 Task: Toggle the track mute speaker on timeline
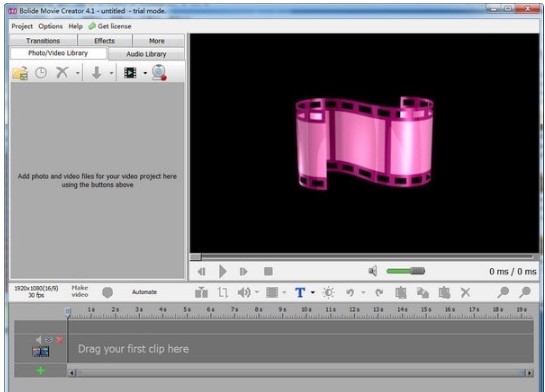38,340
